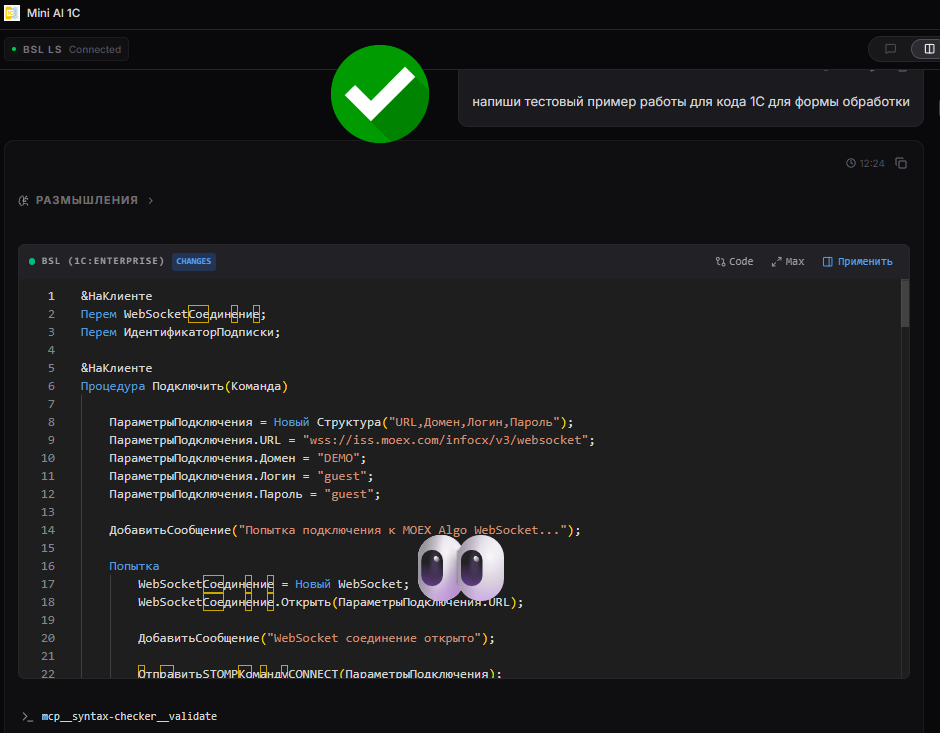Click the terminal icon next to mcp__syntax-checker__validate
Viewport: 940px width, 733px height.
(27, 717)
